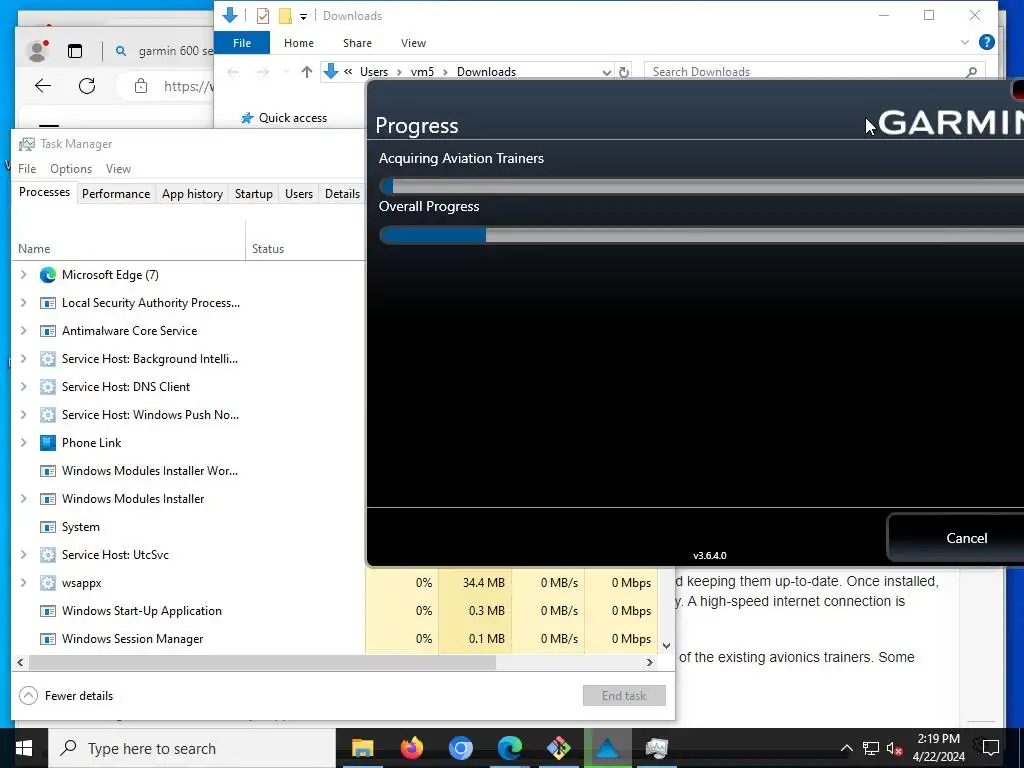Expand Service Host: UtcSvc row

[24, 554]
